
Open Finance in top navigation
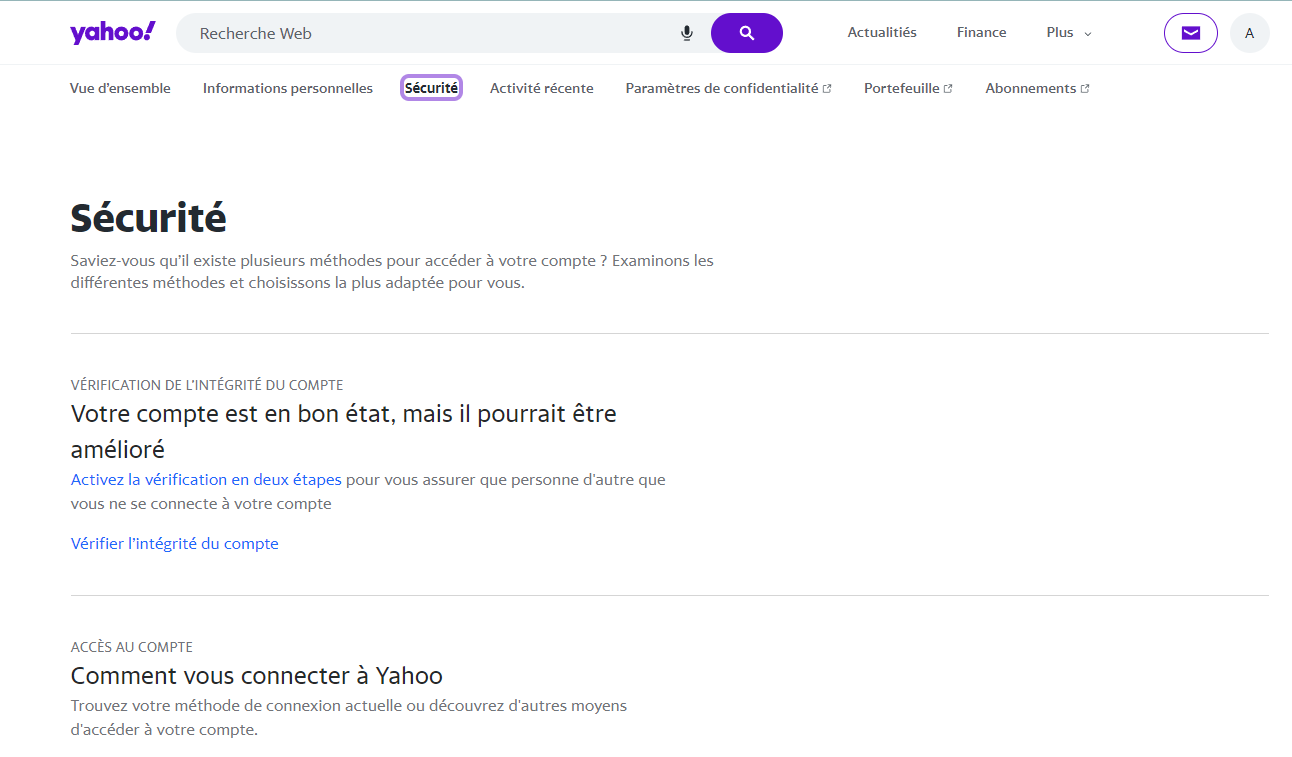(982, 33)
